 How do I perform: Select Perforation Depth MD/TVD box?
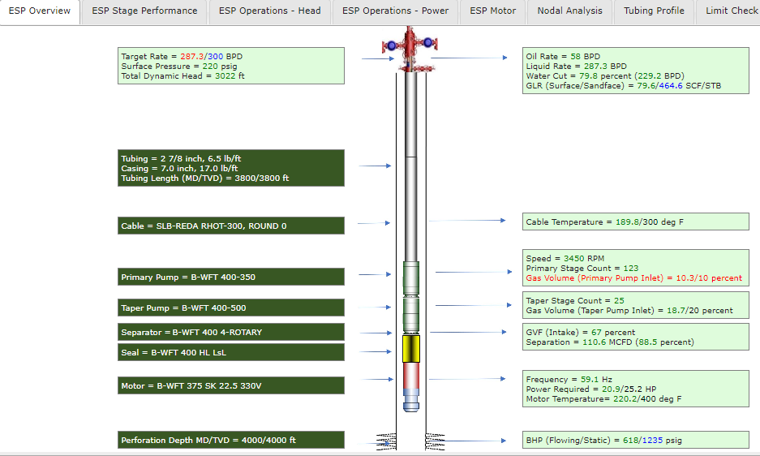(231, 440)
